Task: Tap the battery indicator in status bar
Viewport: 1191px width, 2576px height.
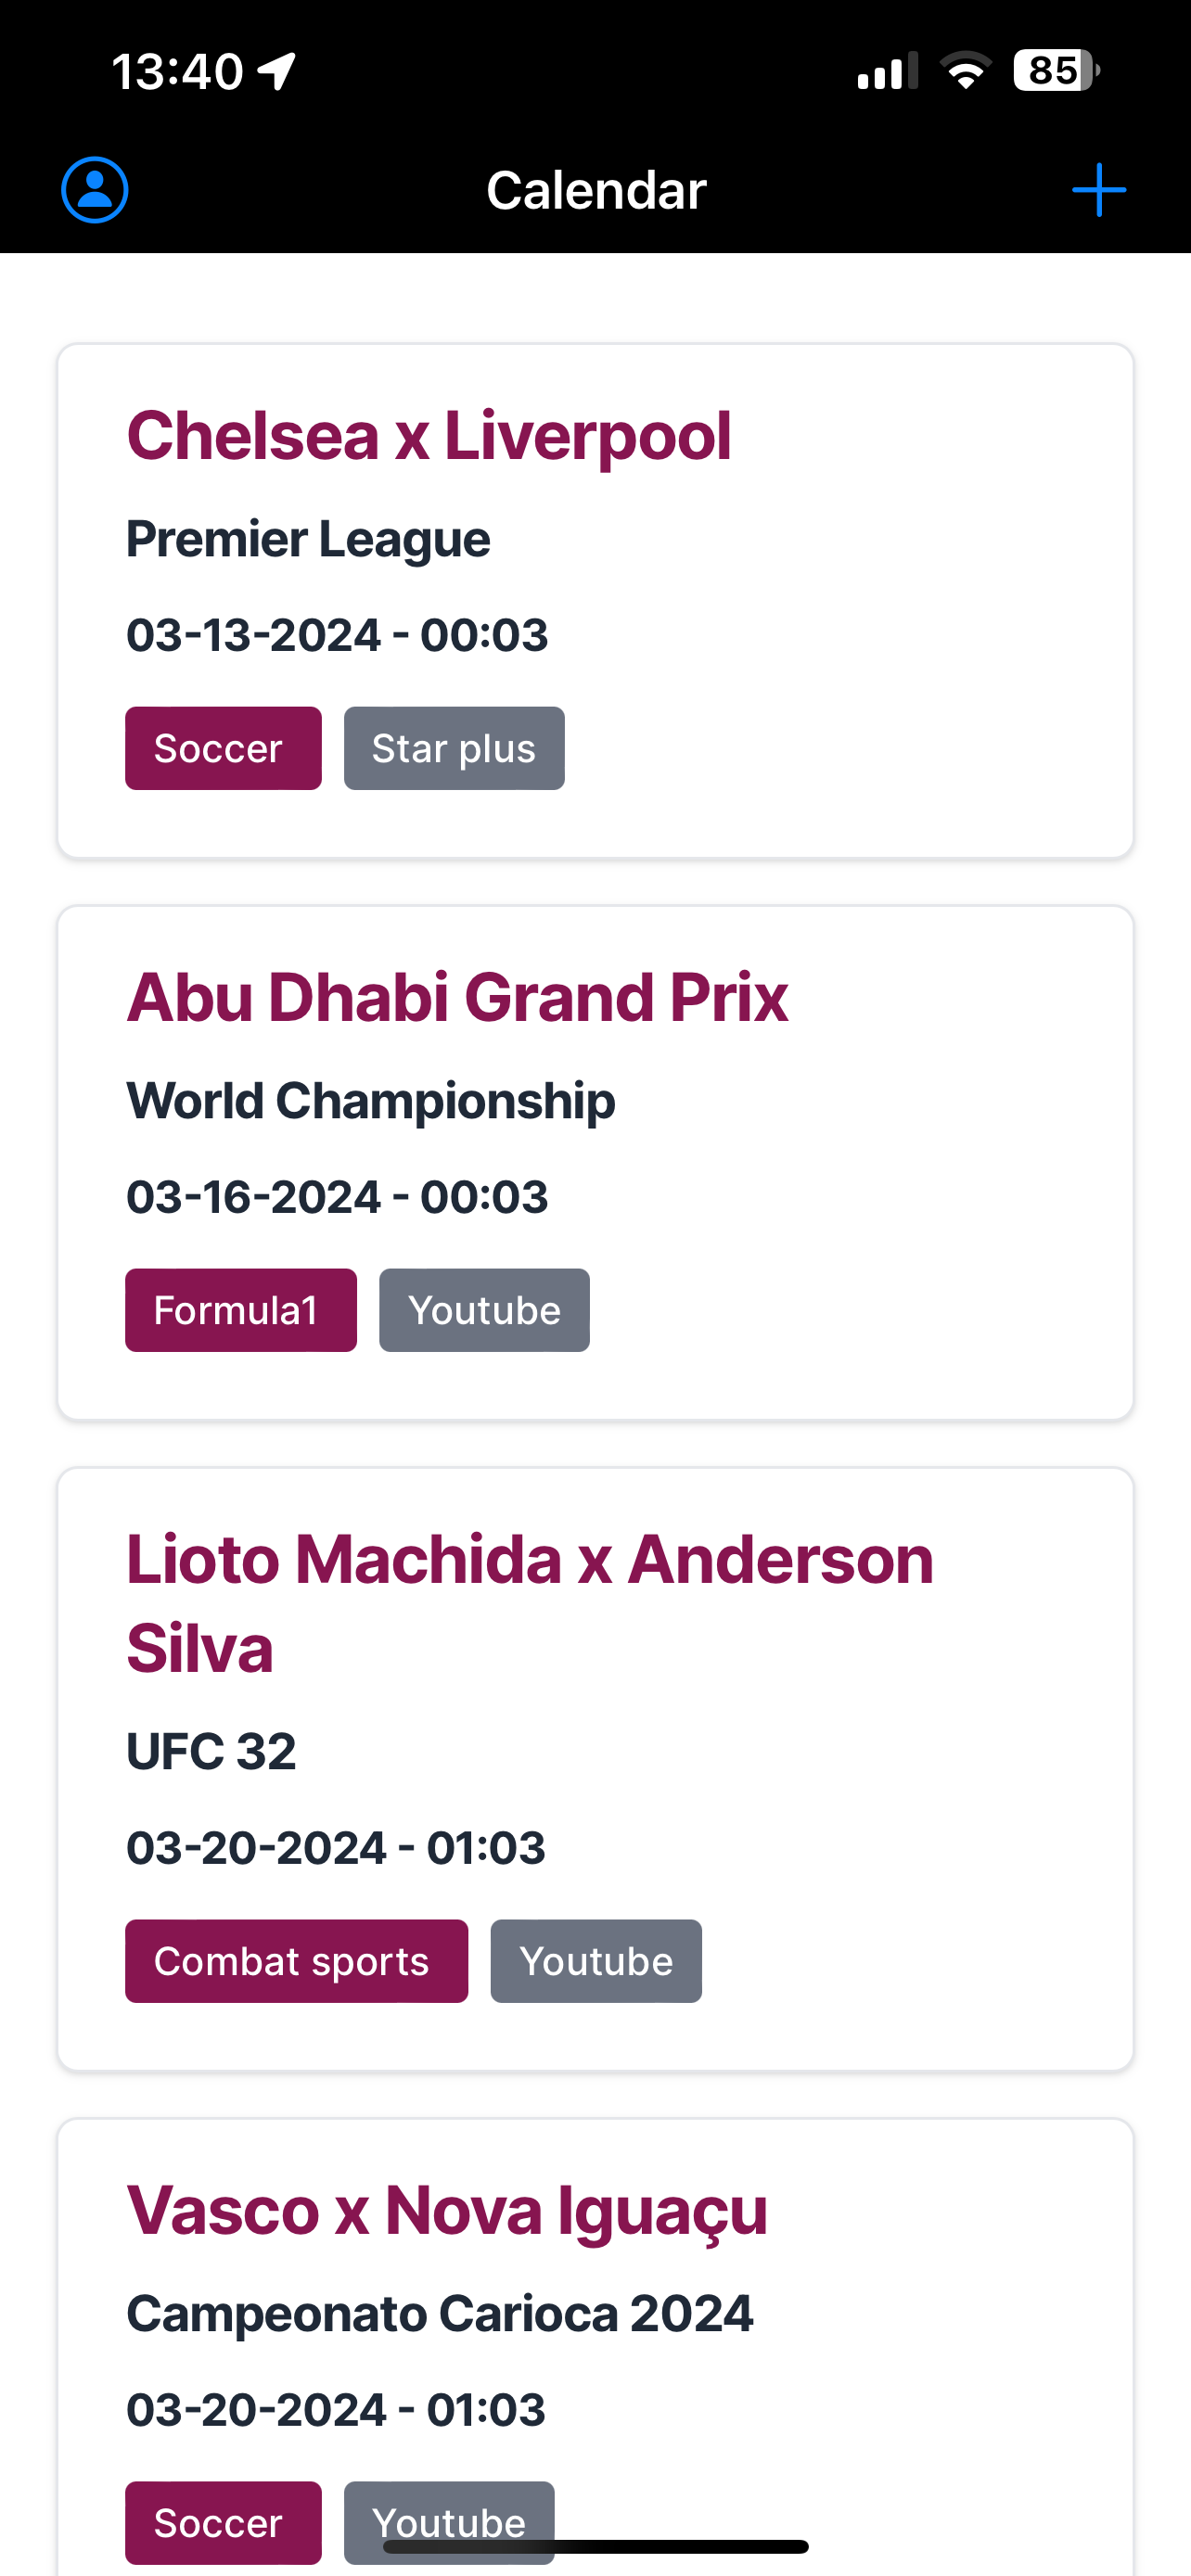Action: [x=1056, y=71]
